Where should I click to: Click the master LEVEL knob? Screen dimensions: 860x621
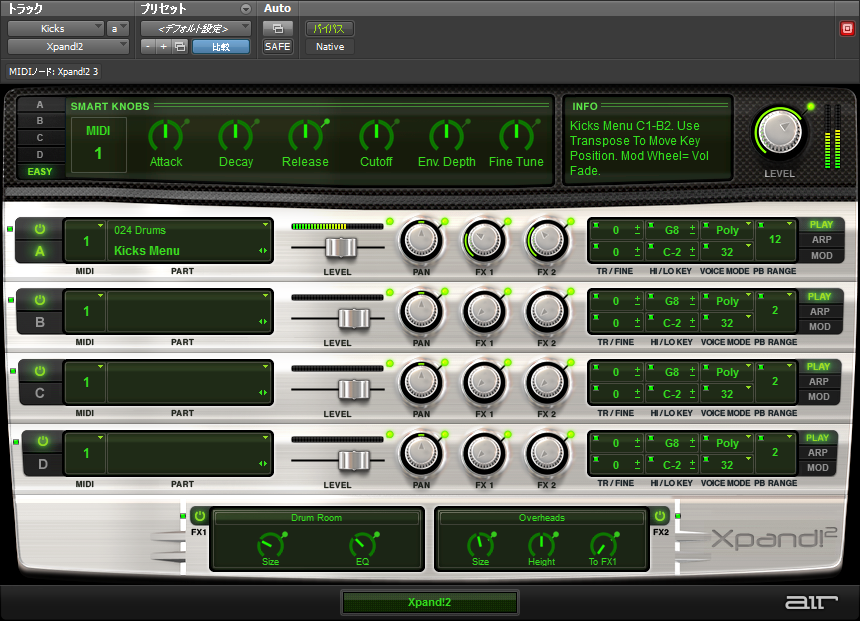tap(779, 133)
